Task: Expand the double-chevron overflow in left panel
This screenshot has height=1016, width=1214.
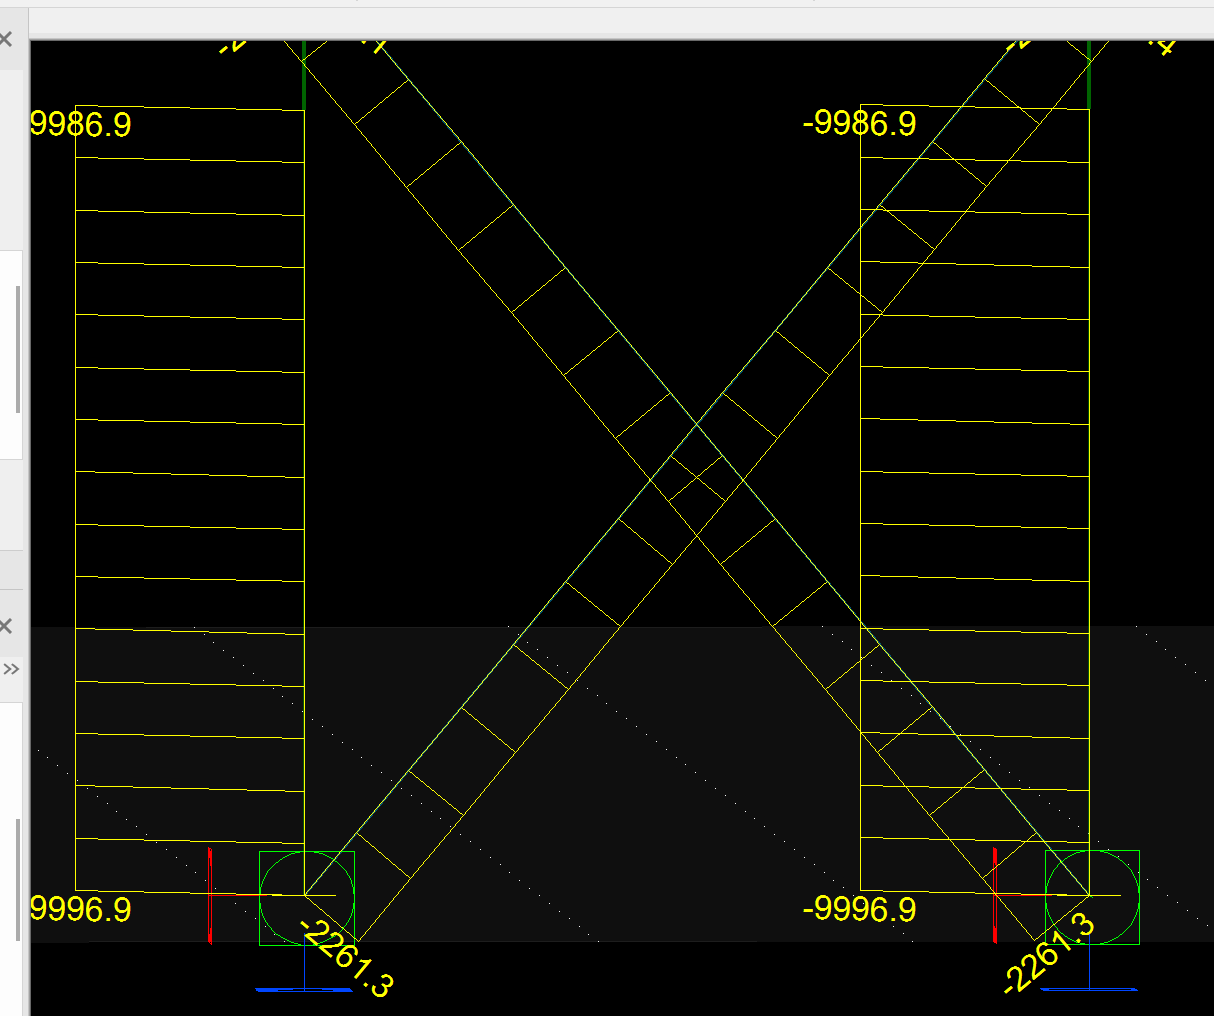Action: tap(11, 669)
